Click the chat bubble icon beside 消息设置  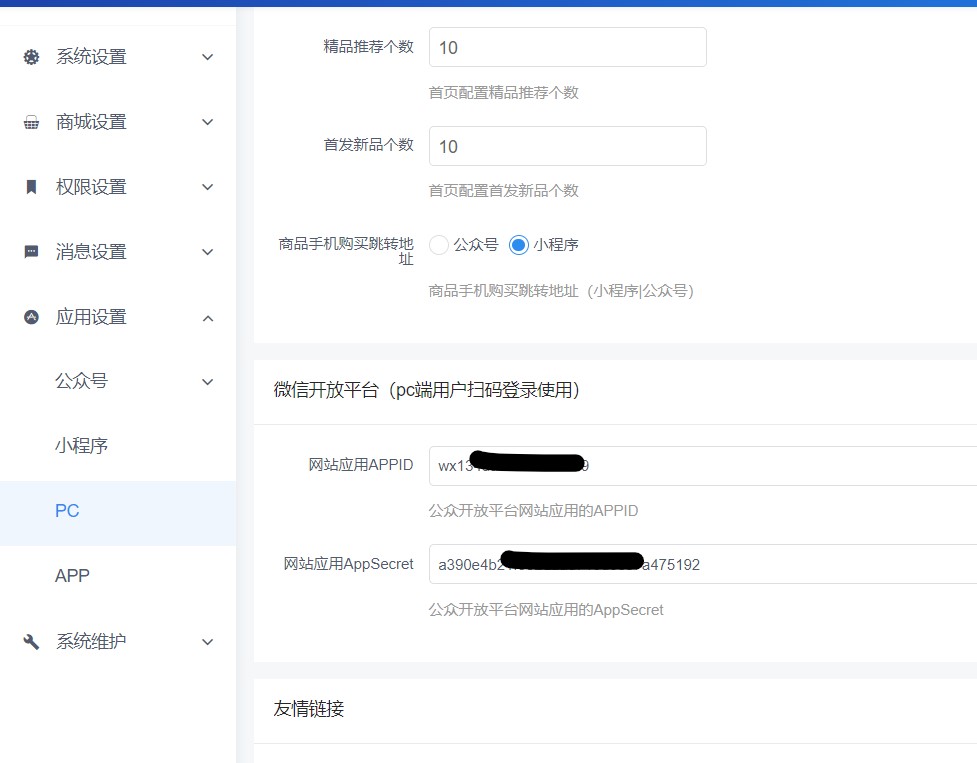[31, 252]
